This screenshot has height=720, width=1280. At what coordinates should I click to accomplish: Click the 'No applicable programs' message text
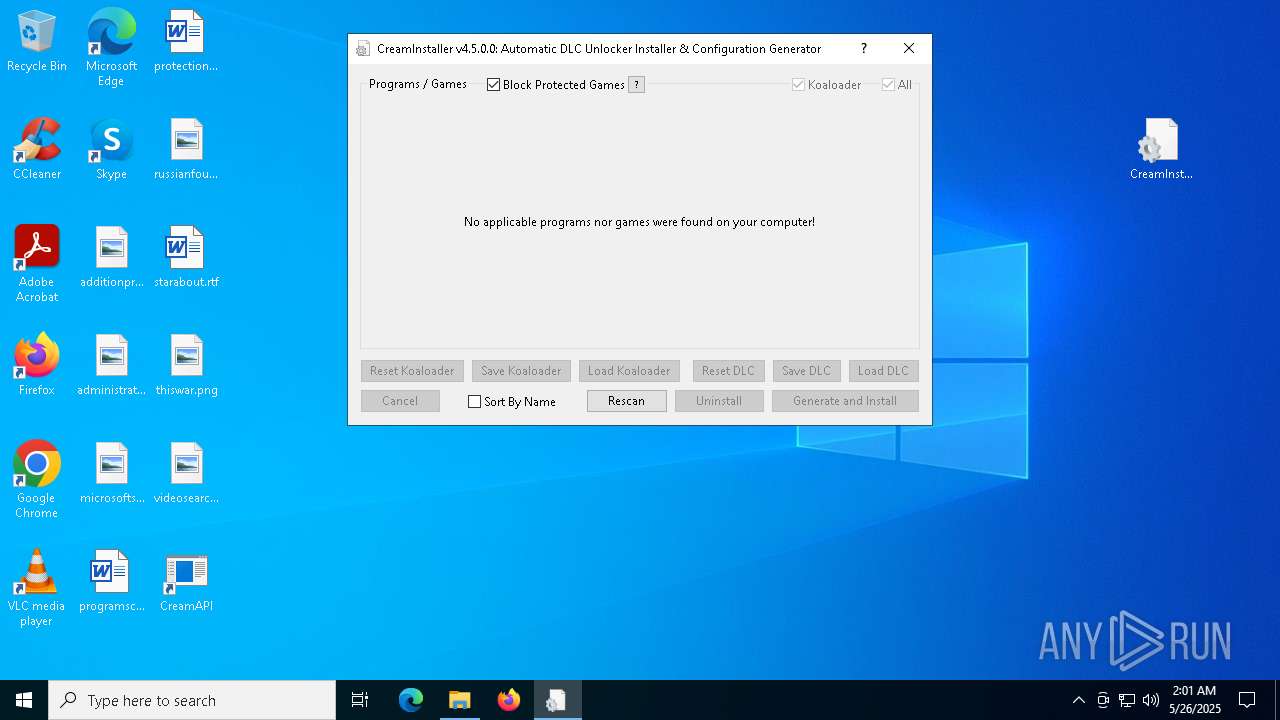(639, 222)
